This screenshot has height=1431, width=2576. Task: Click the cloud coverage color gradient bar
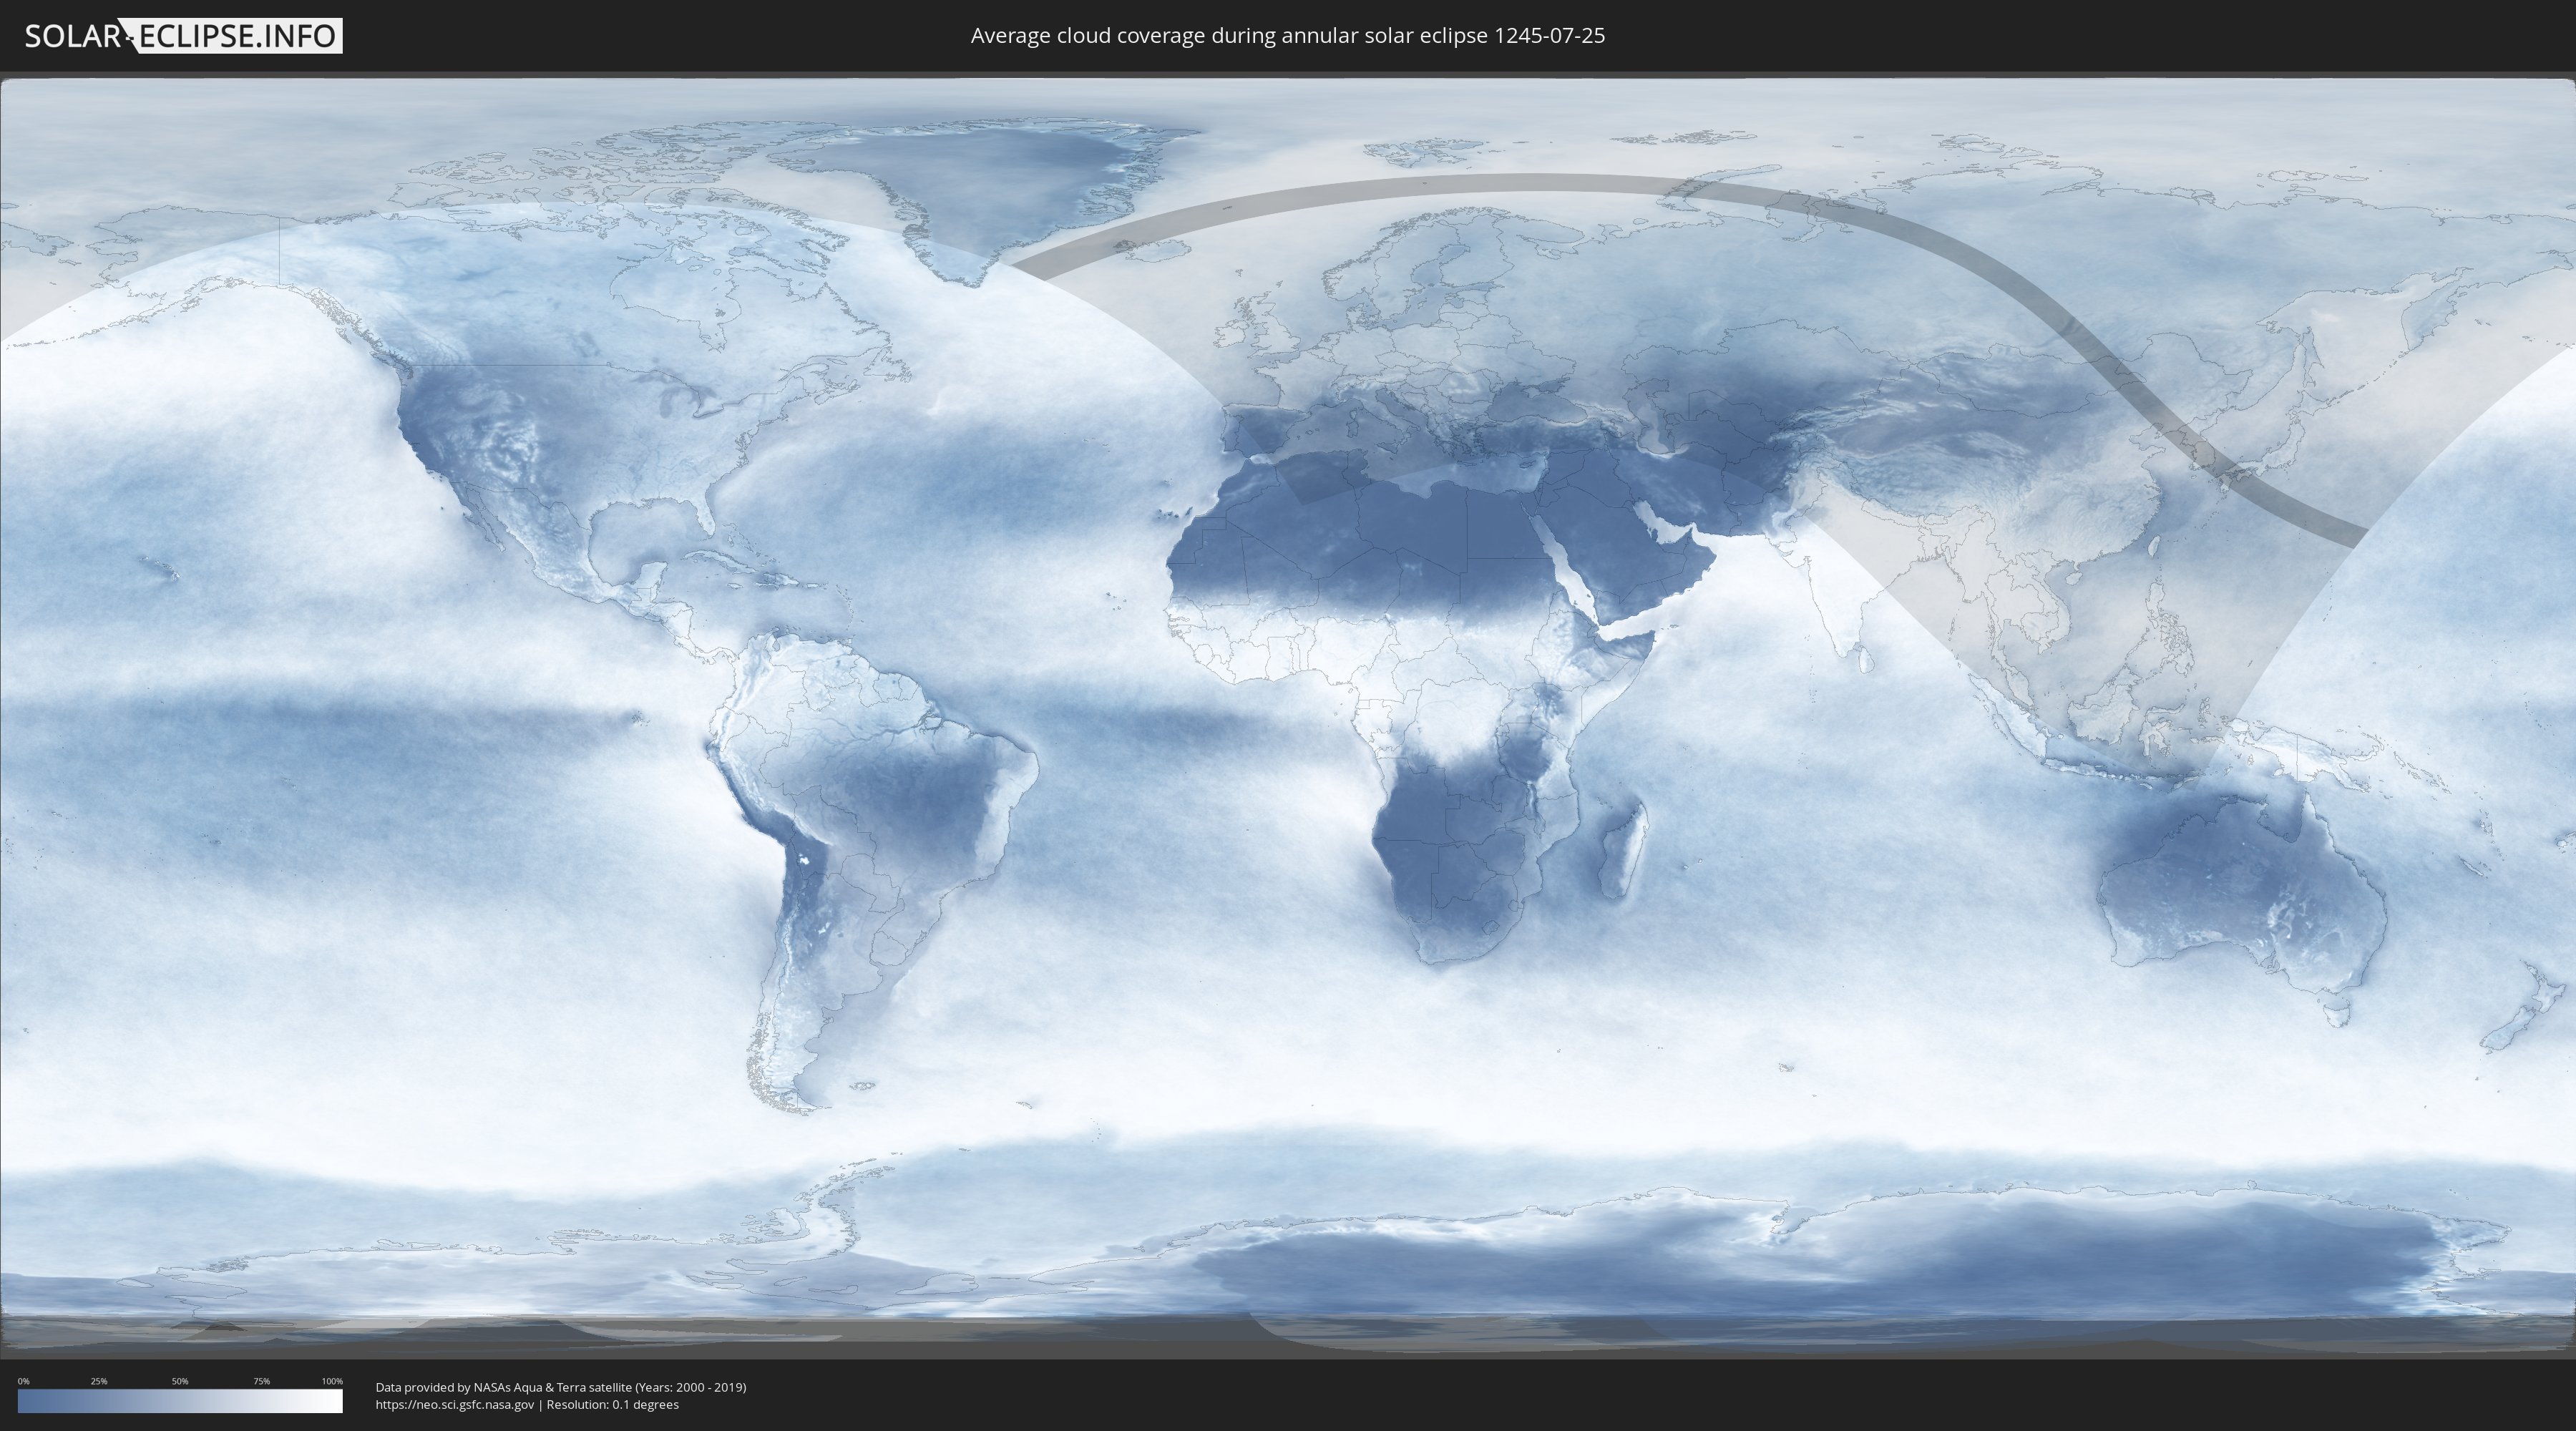click(x=180, y=1401)
